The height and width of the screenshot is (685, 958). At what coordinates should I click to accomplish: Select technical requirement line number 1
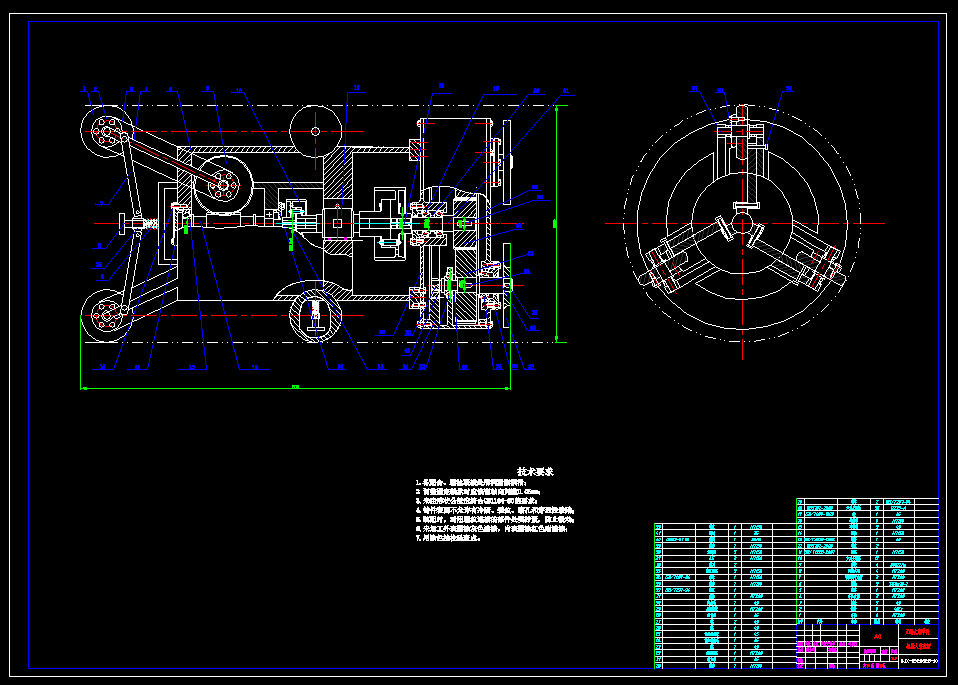pyautogui.click(x=471, y=483)
